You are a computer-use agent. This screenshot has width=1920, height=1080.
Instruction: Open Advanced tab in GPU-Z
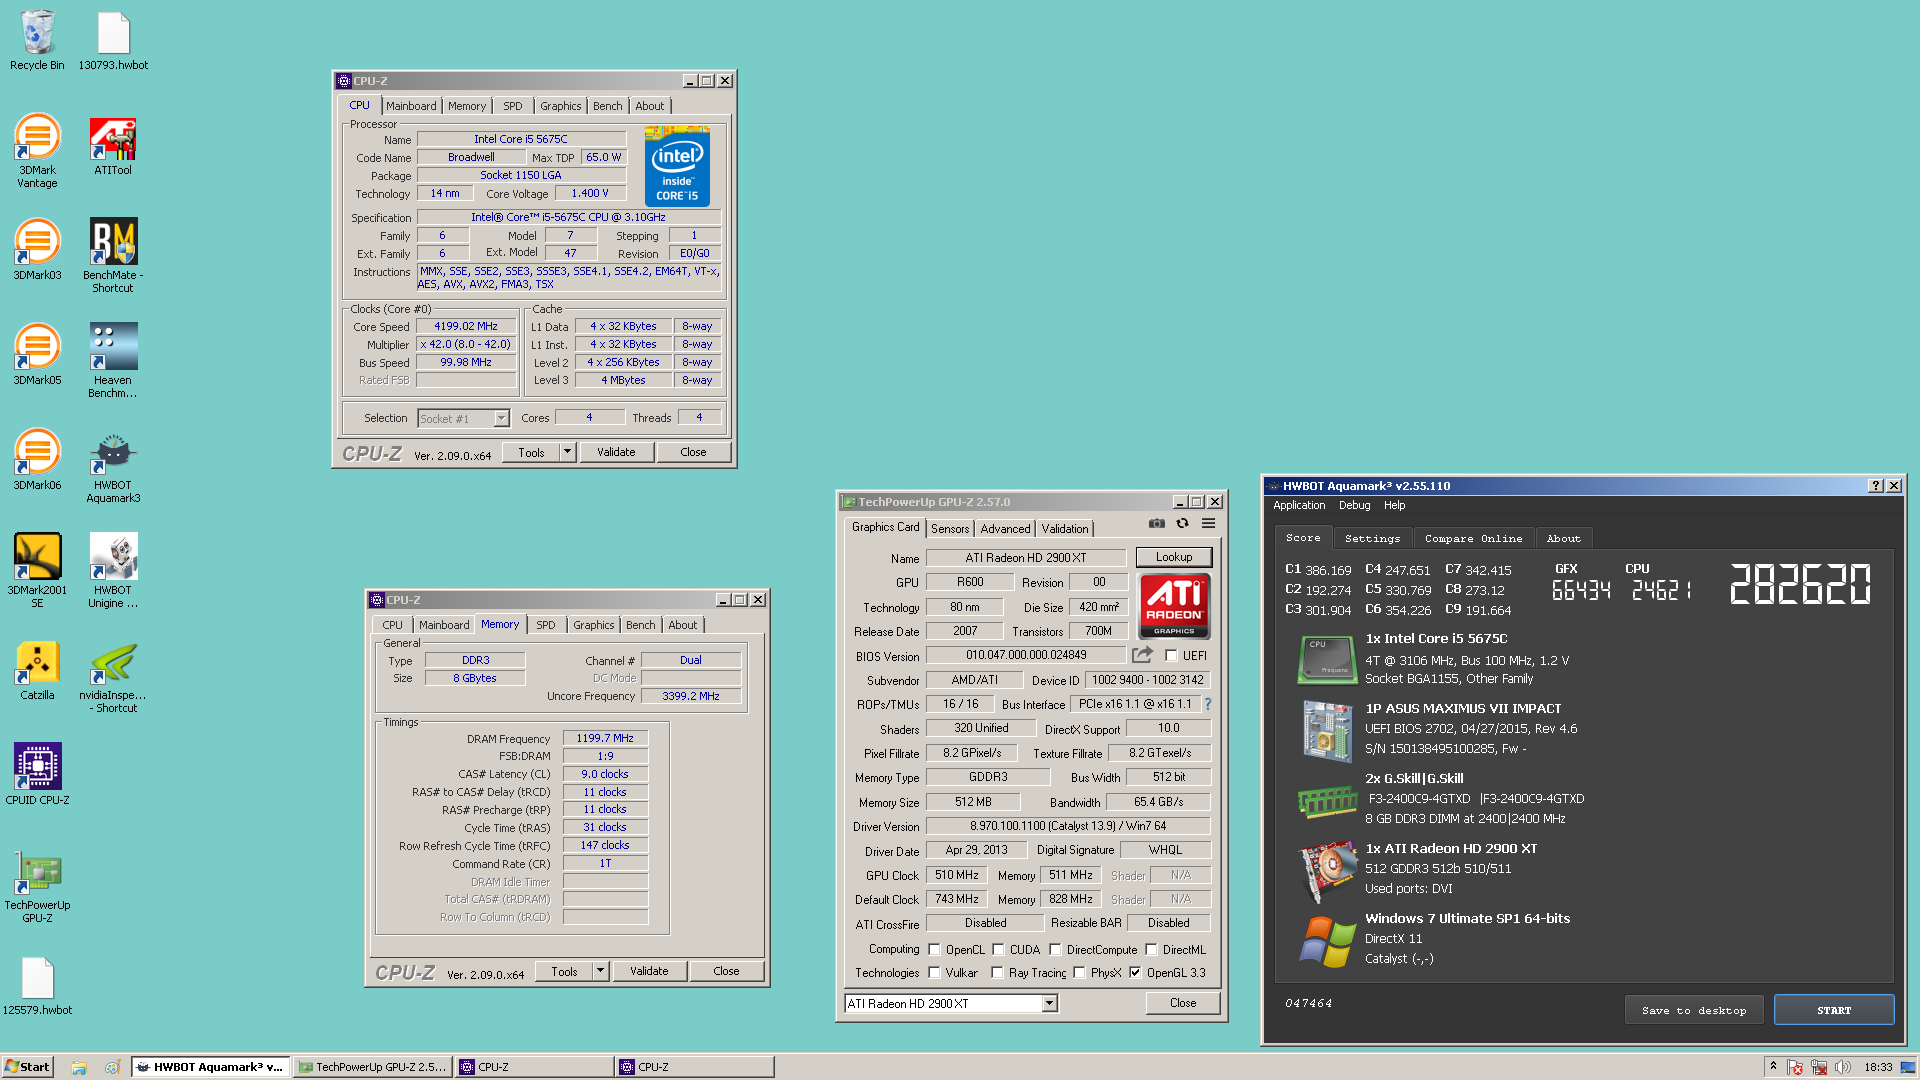[x=1005, y=529]
